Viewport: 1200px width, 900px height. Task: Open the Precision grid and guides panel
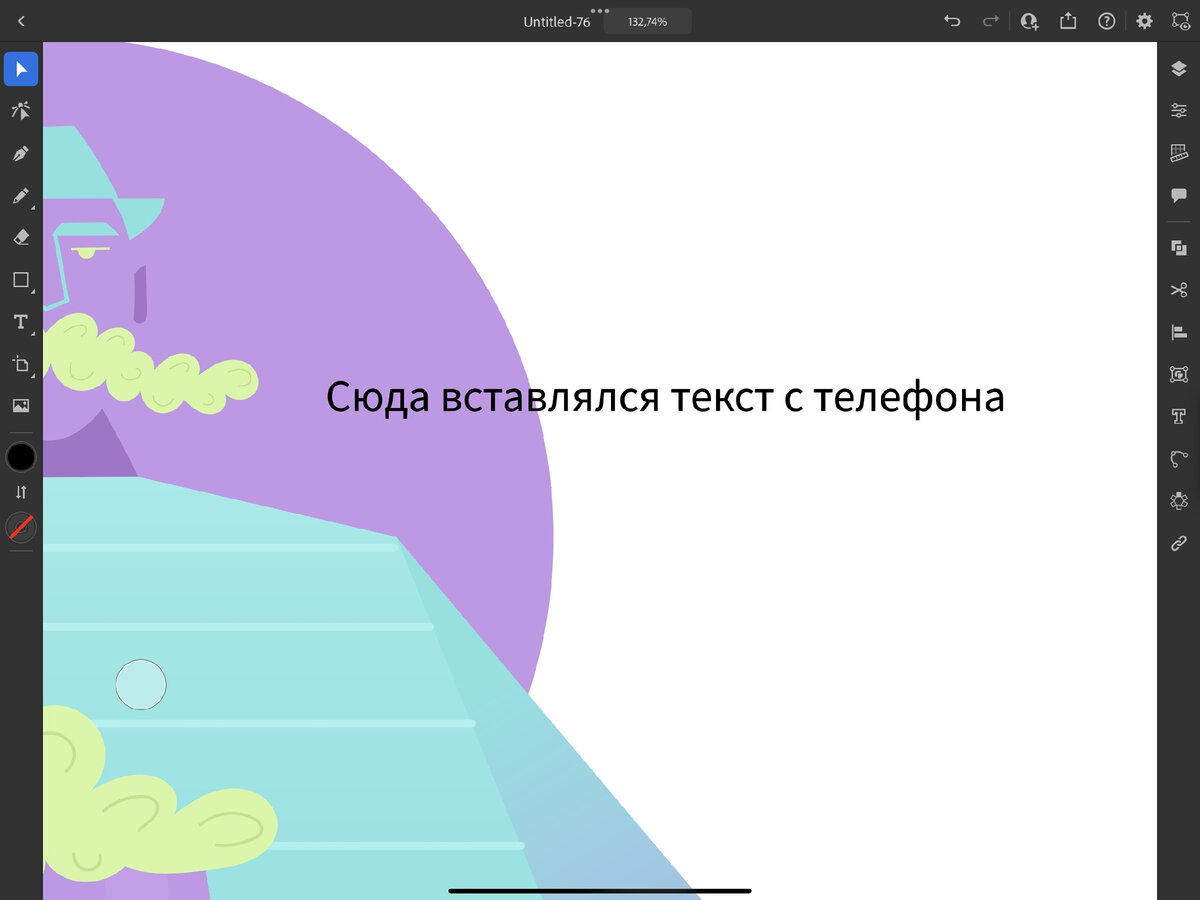point(1179,154)
